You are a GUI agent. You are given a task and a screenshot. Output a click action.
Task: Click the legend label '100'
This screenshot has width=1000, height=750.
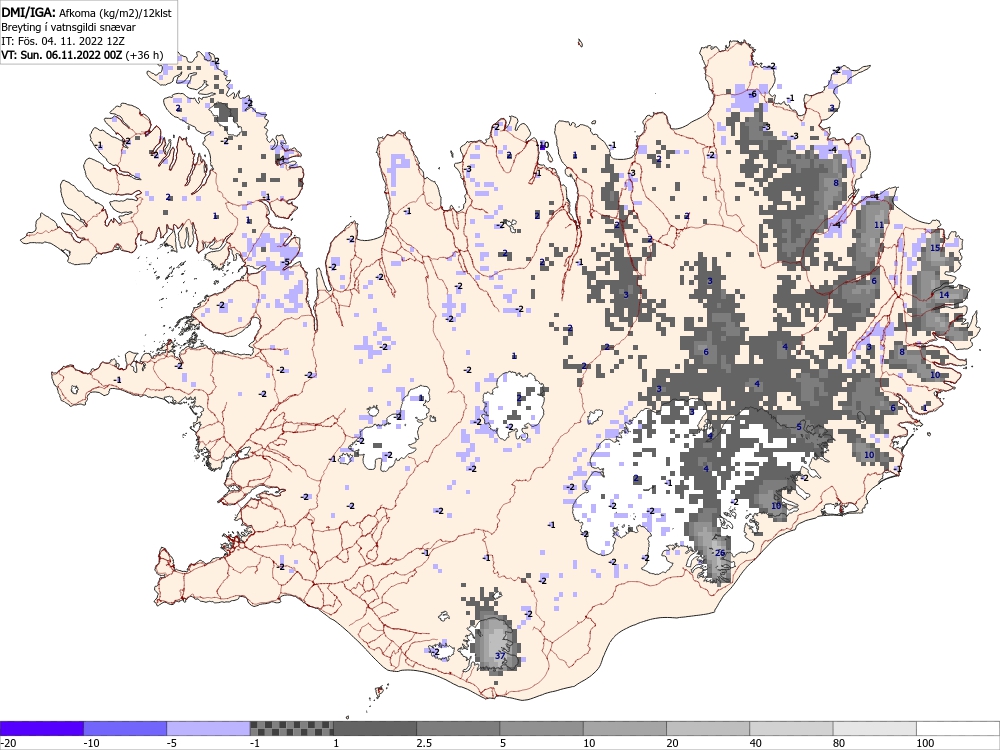[x=925, y=743]
